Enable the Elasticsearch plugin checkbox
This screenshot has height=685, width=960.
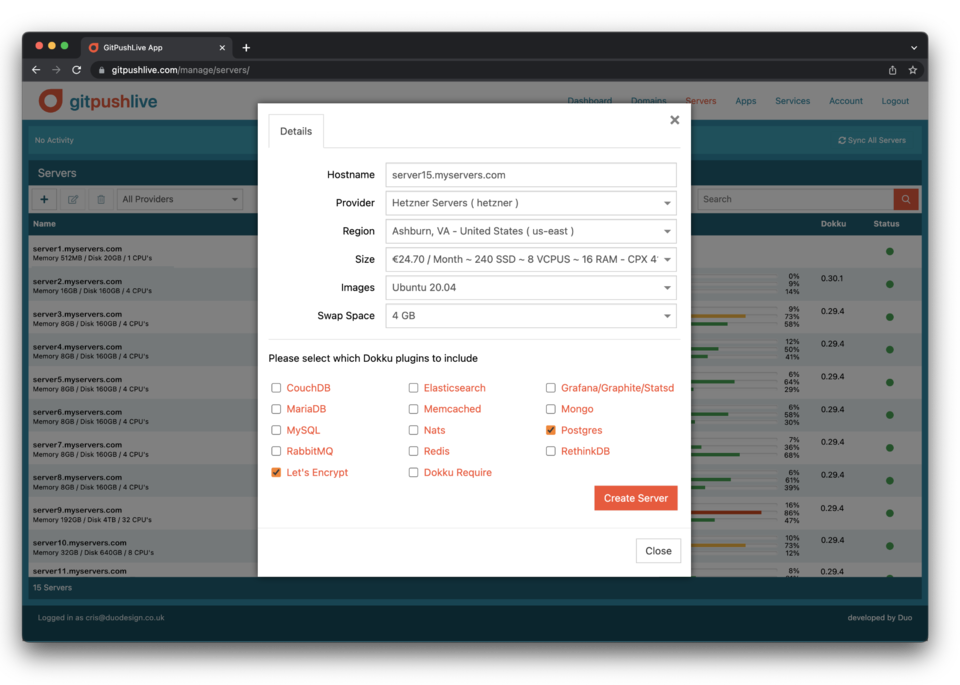click(x=413, y=388)
